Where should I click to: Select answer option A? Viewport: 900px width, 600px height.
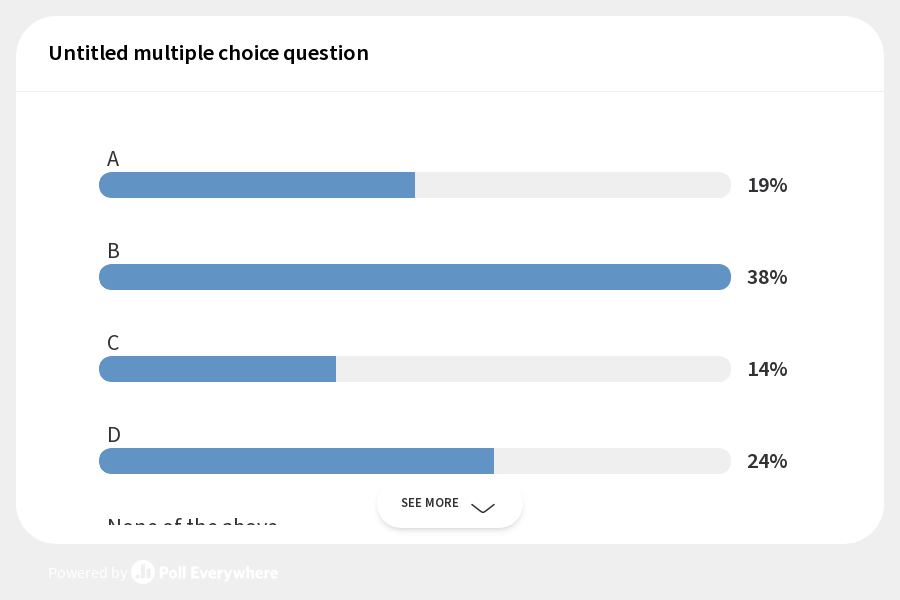tap(113, 158)
